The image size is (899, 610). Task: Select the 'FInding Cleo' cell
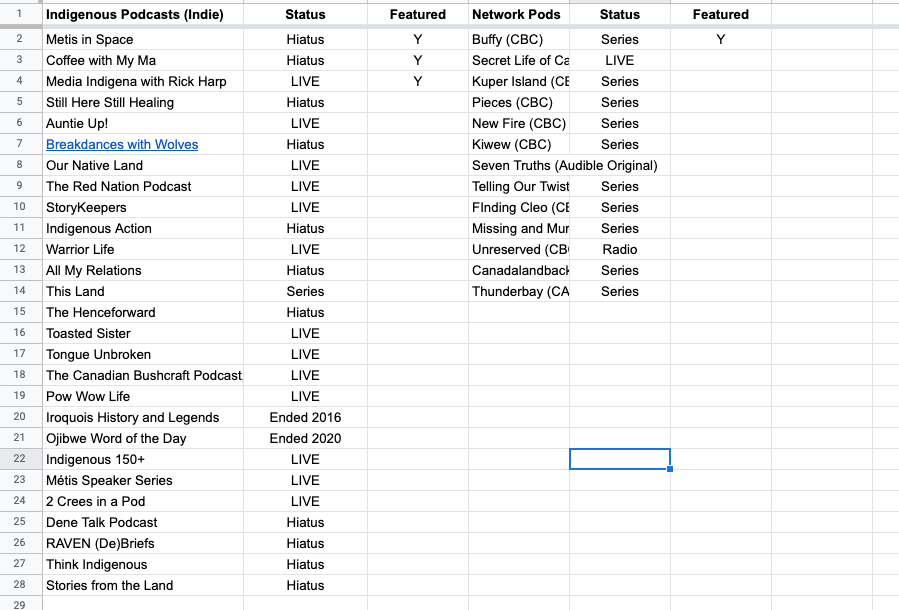pos(519,208)
